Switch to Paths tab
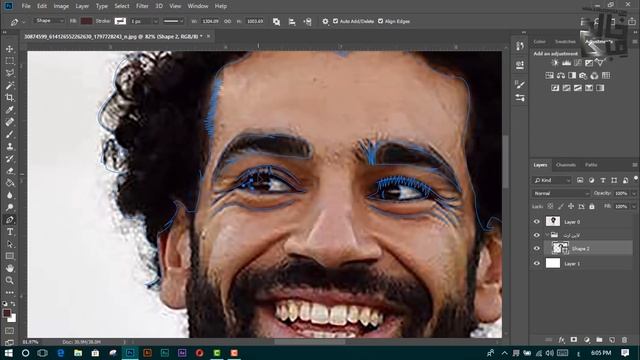 591,165
